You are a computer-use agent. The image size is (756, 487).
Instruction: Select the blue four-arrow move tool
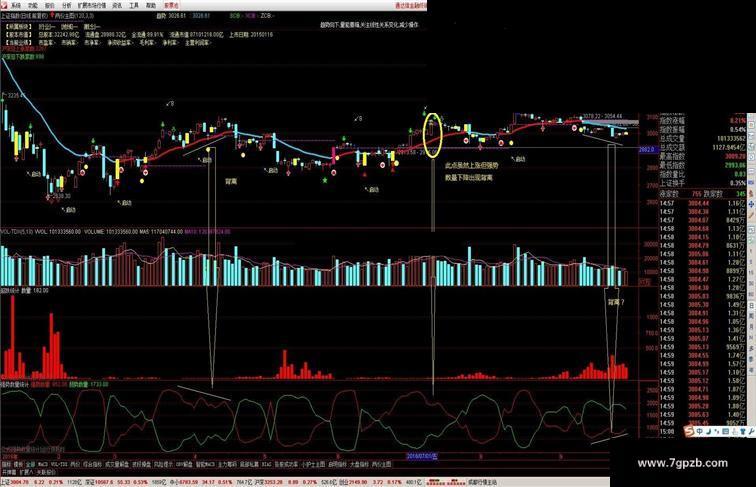point(751,204)
